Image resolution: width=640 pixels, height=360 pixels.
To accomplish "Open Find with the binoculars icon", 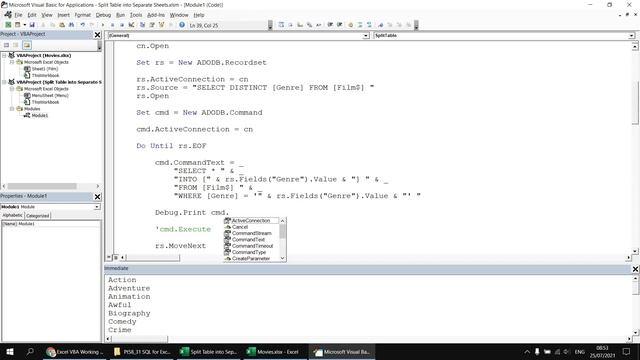I will click(x=71, y=25).
